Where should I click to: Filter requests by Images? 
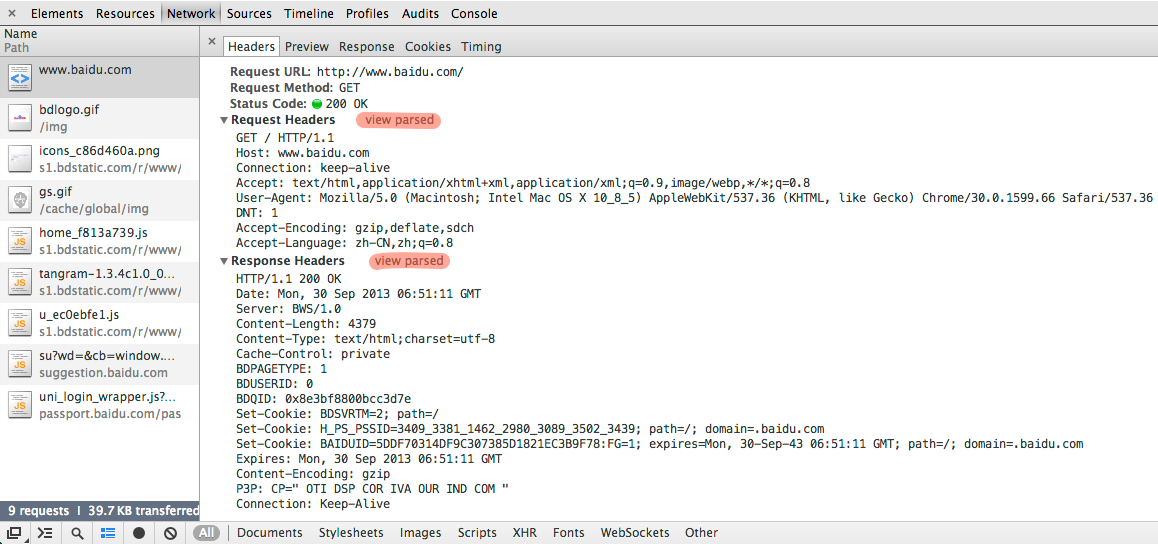[420, 532]
